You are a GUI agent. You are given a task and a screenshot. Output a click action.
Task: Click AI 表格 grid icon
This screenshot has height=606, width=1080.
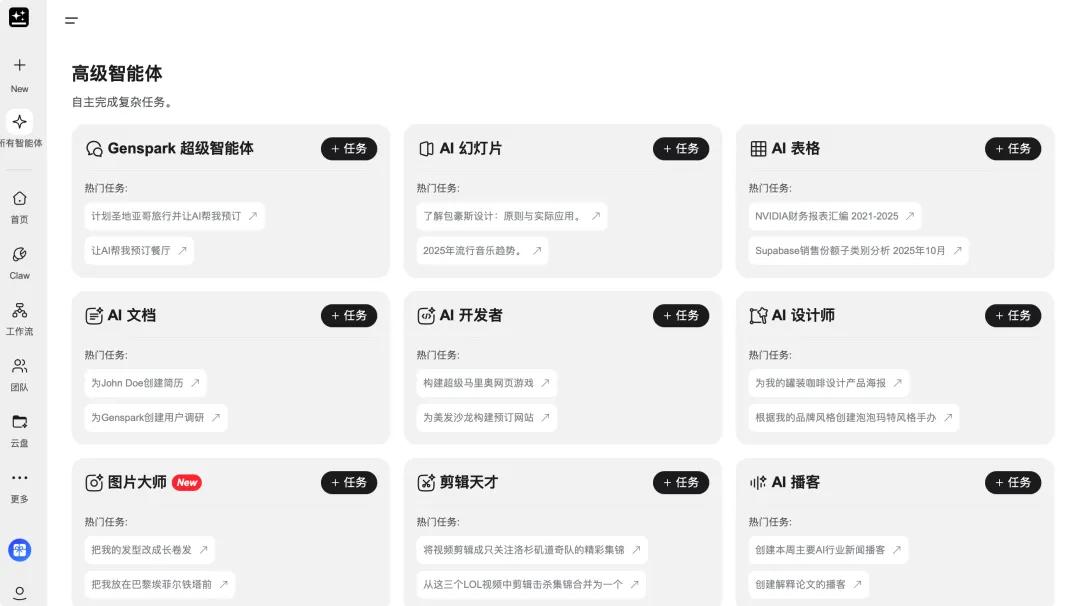click(758, 149)
